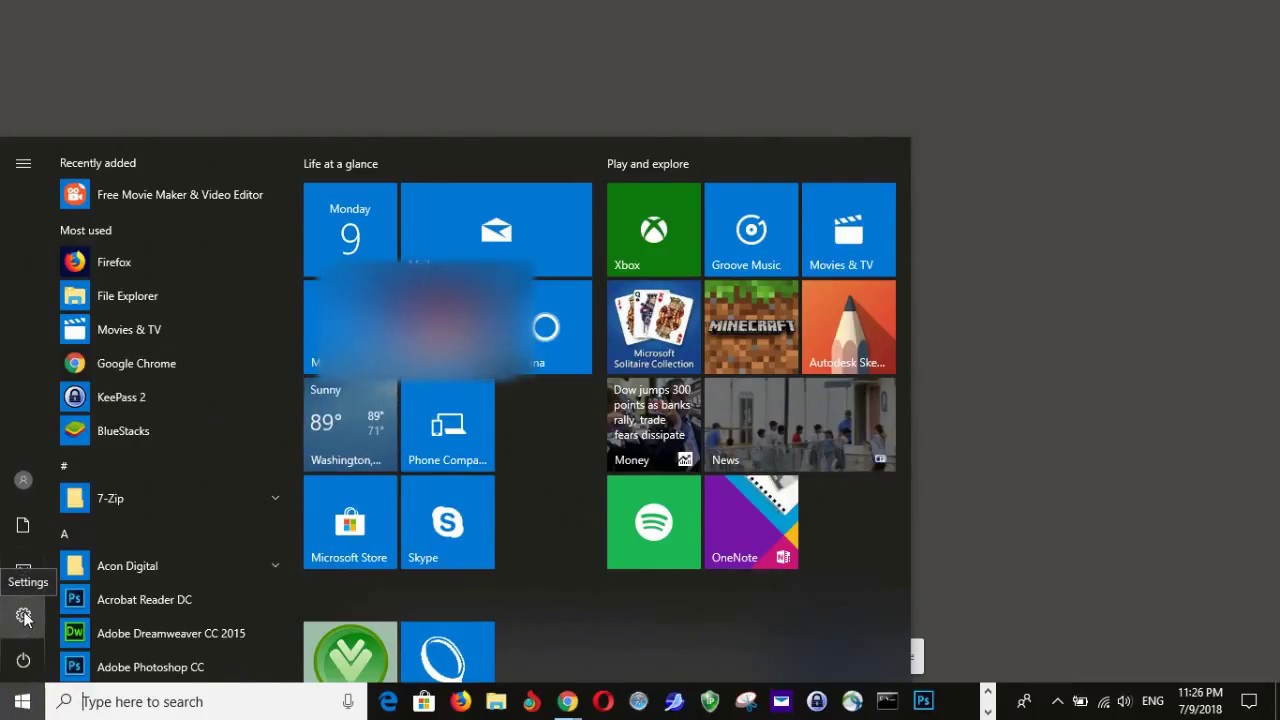Screen dimensions: 1280x720
Task: Launch Firefox from Most used list
Action: [x=170, y=262]
